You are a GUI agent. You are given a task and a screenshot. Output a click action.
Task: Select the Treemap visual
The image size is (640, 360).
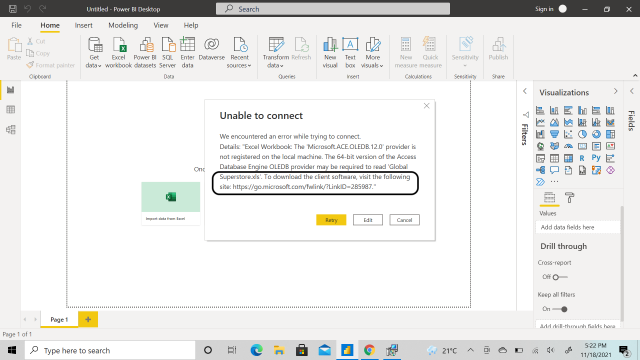(610, 134)
